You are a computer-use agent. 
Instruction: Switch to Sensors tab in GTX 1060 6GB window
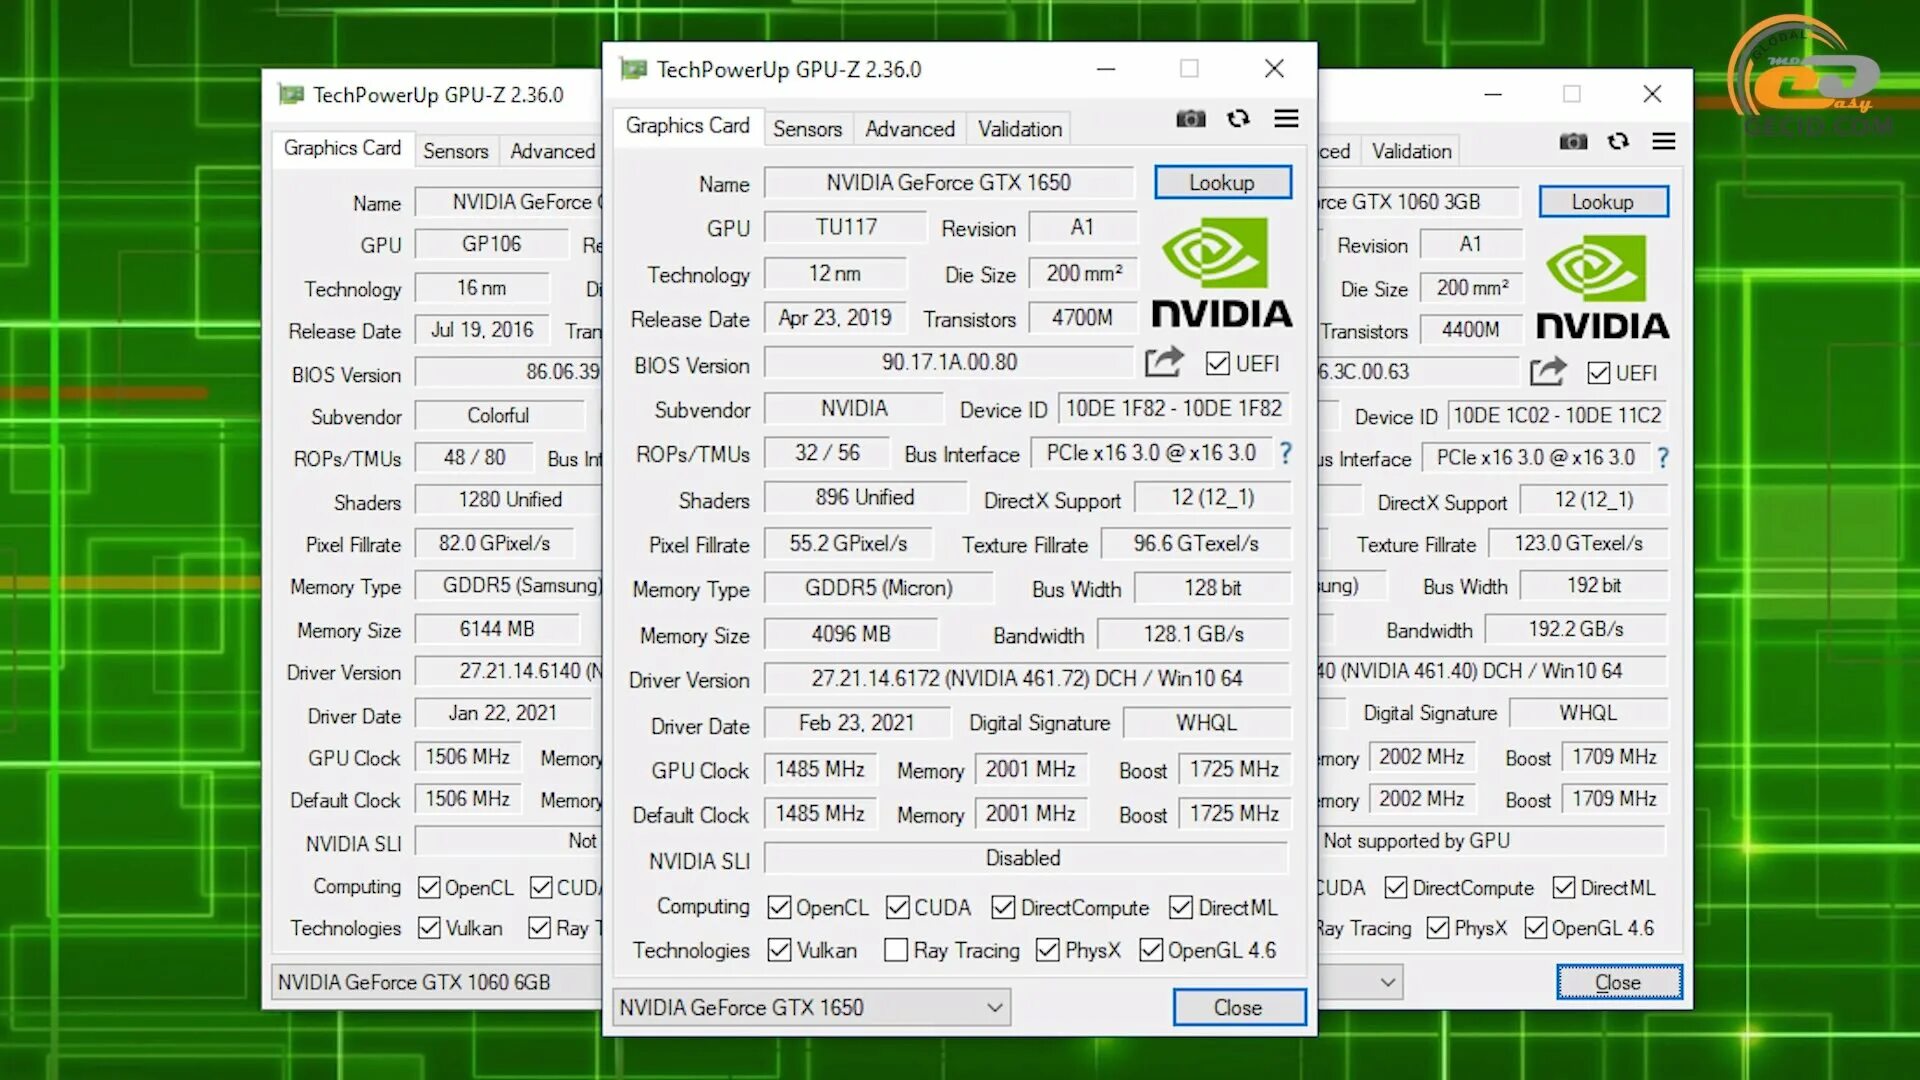(x=456, y=151)
